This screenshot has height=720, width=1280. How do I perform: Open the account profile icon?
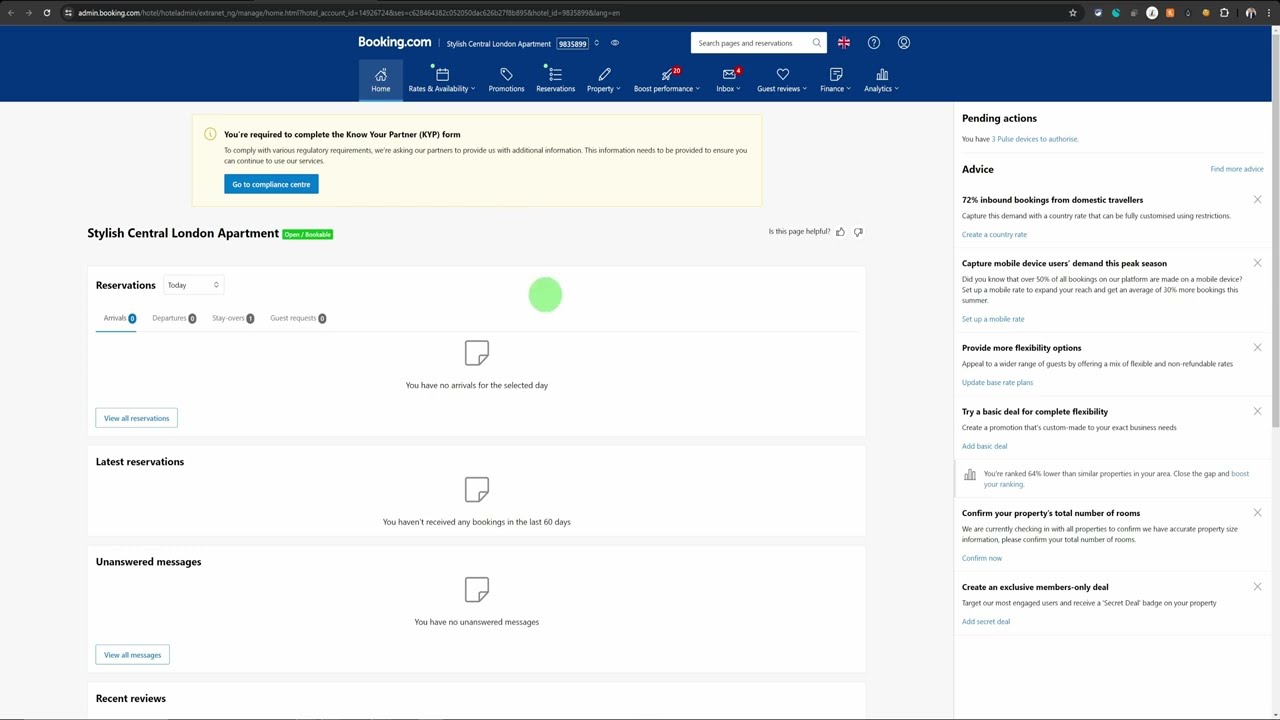(x=904, y=43)
